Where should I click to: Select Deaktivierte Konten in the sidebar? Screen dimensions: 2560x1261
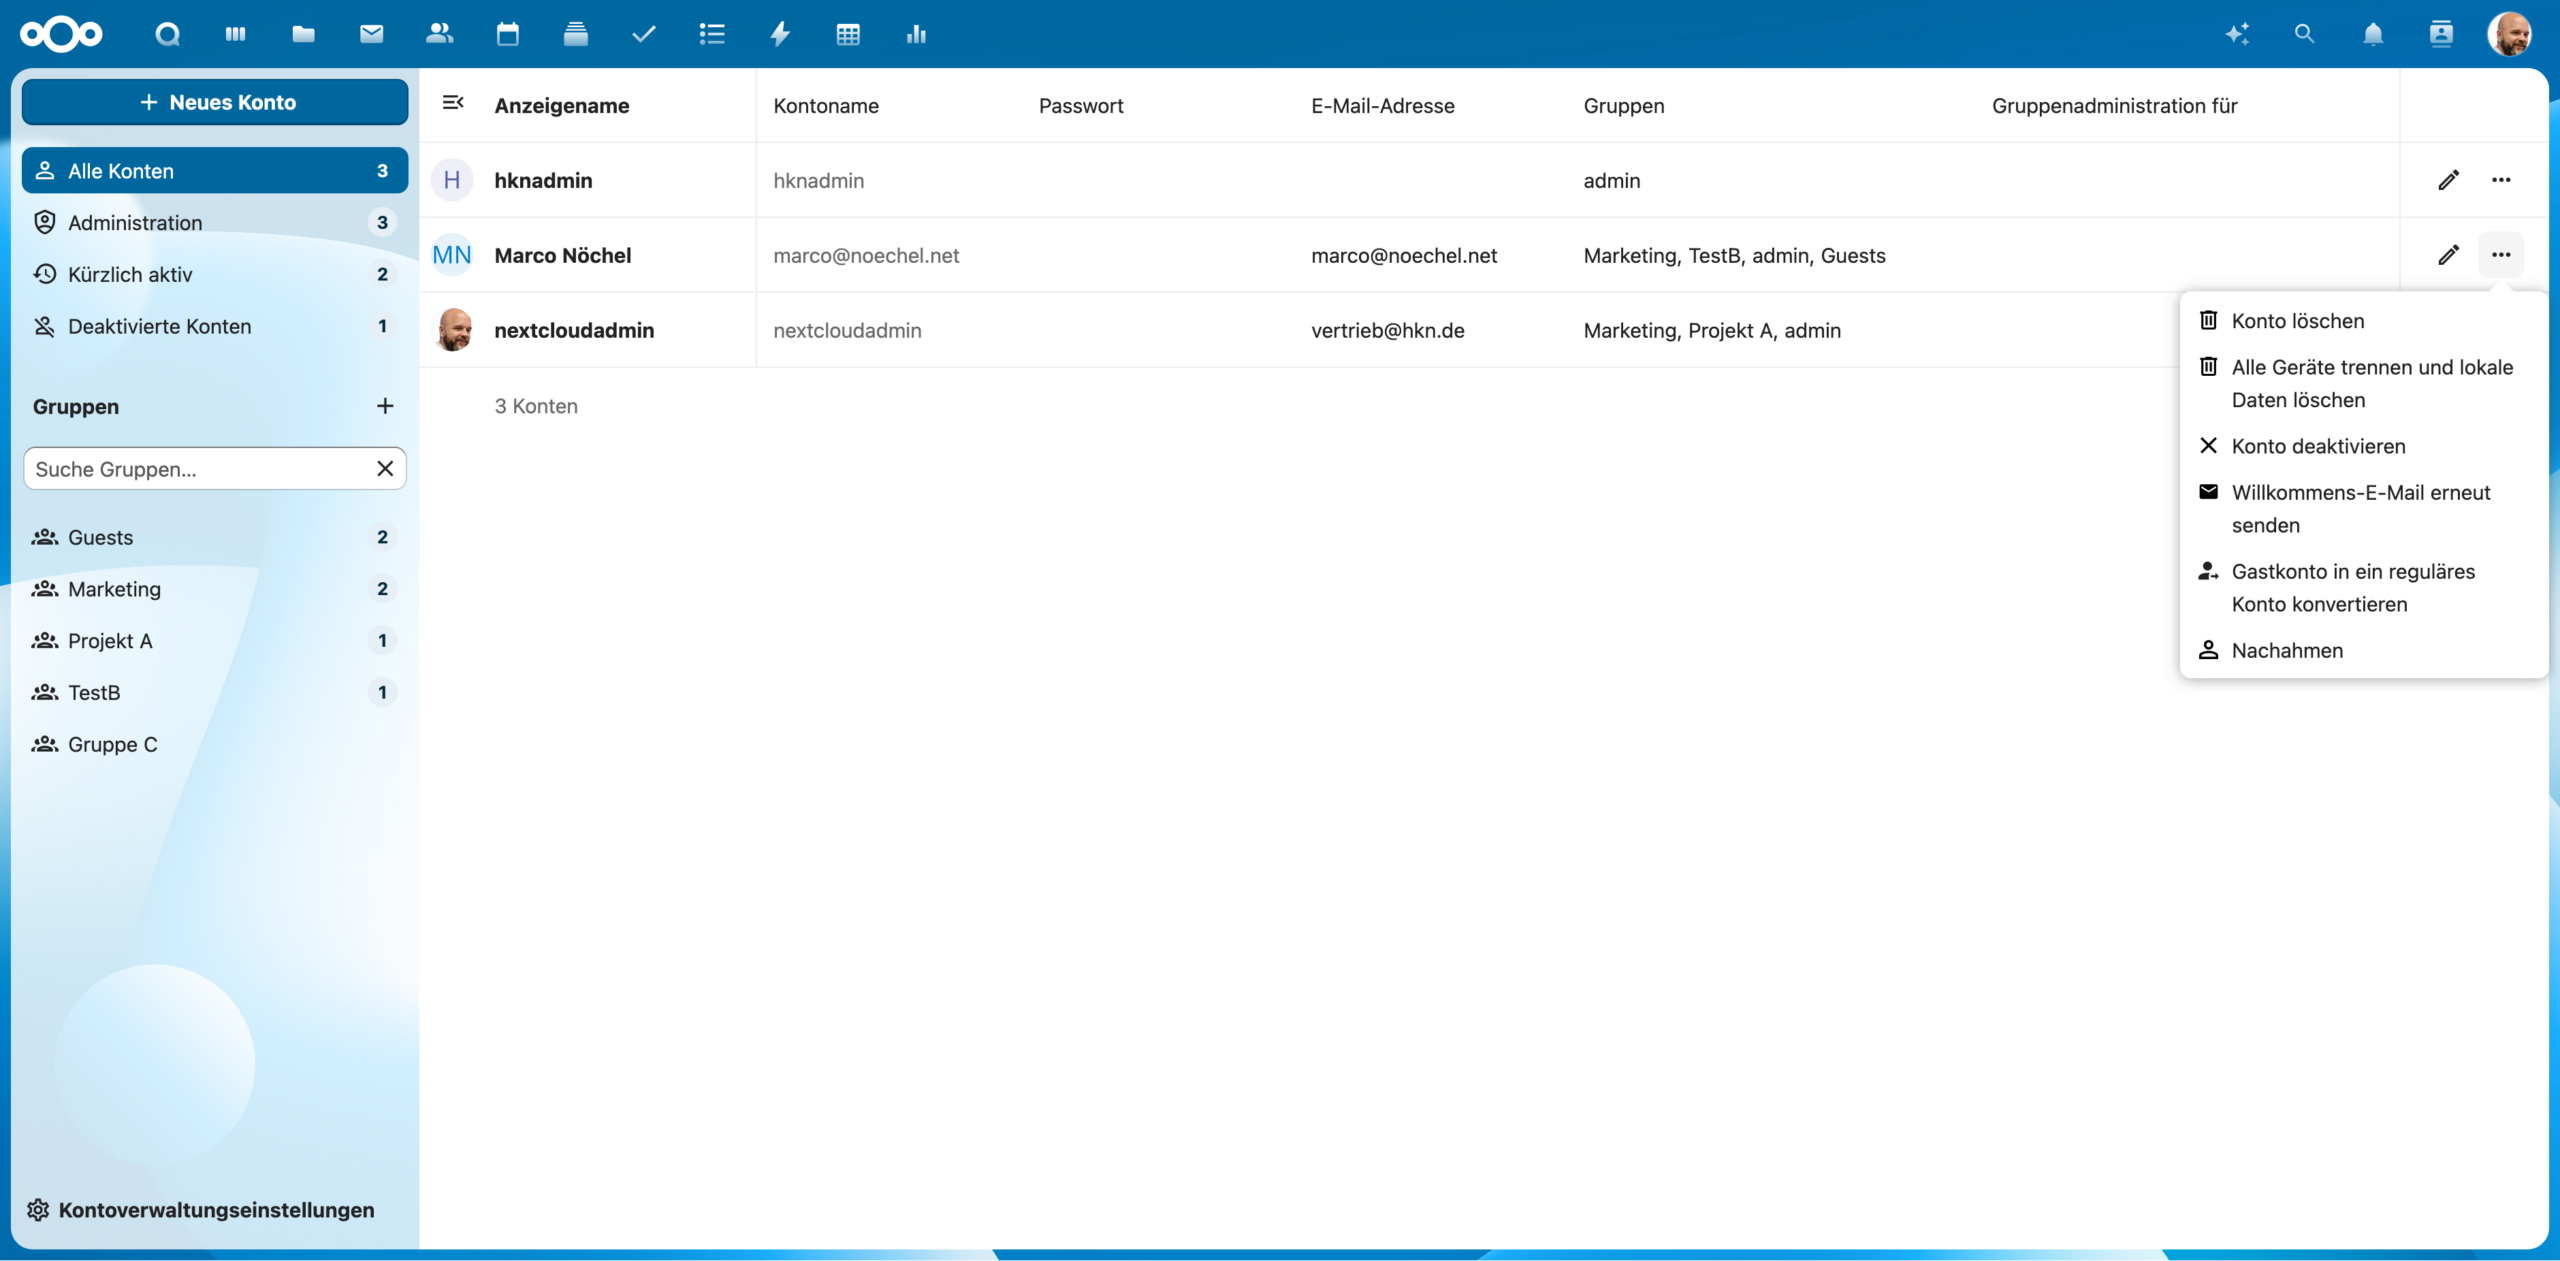pos(158,326)
